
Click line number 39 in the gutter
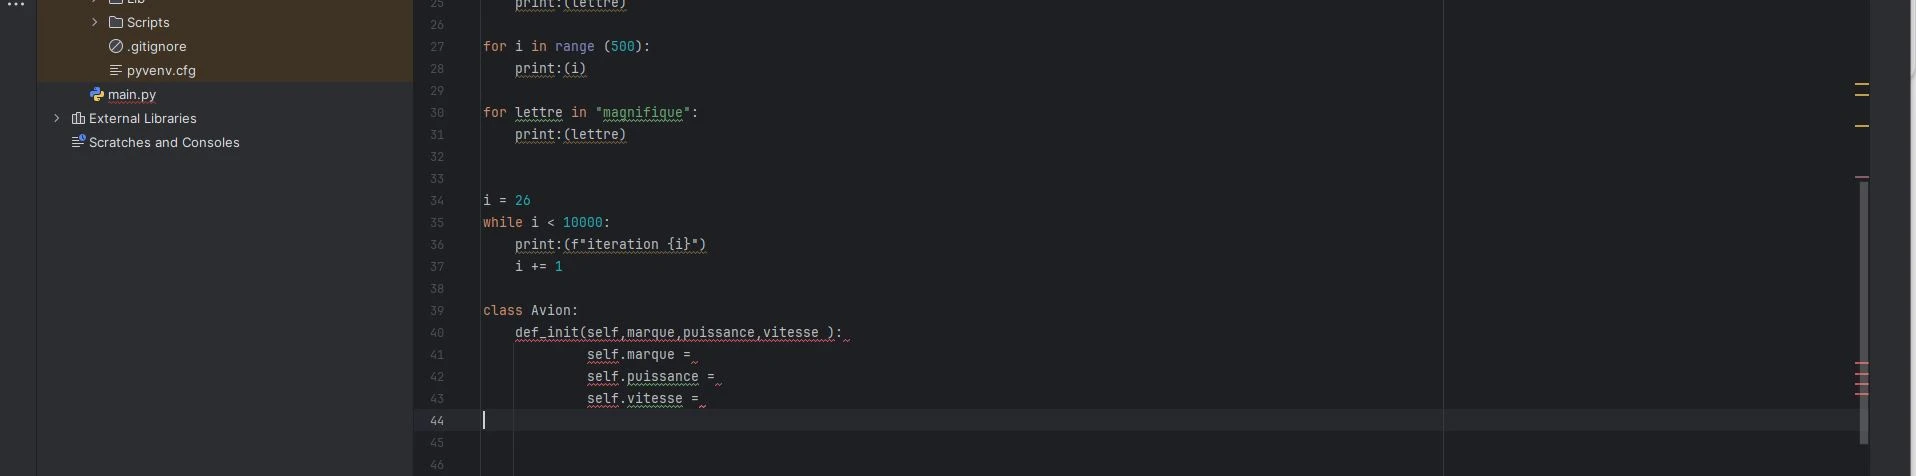(x=437, y=310)
